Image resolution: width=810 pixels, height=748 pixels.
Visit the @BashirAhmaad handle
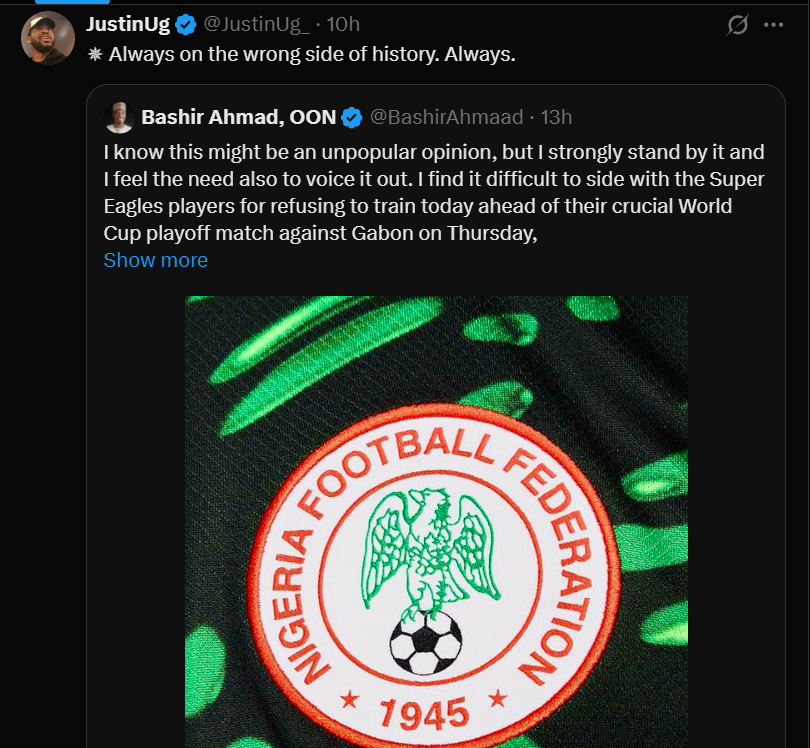tap(446, 117)
